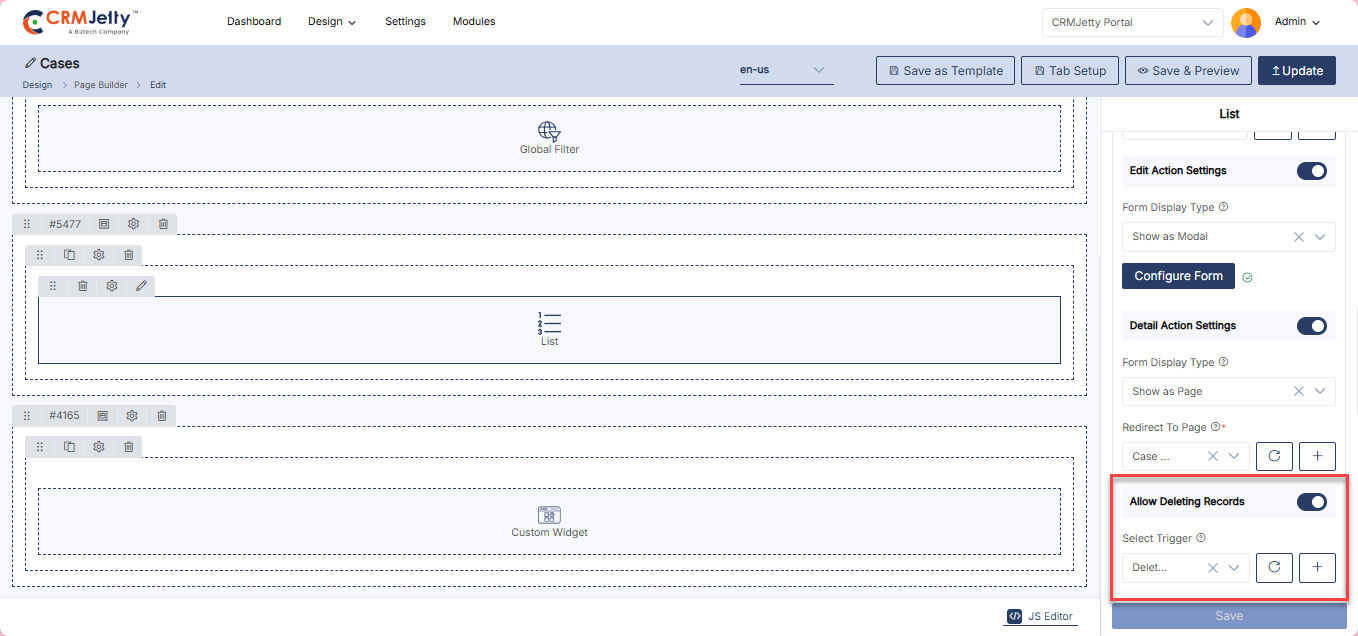Click the Page Builder breadcrumb link
Image resolution: width=1358 pixels, height=636 pixels.
(101, 85)
